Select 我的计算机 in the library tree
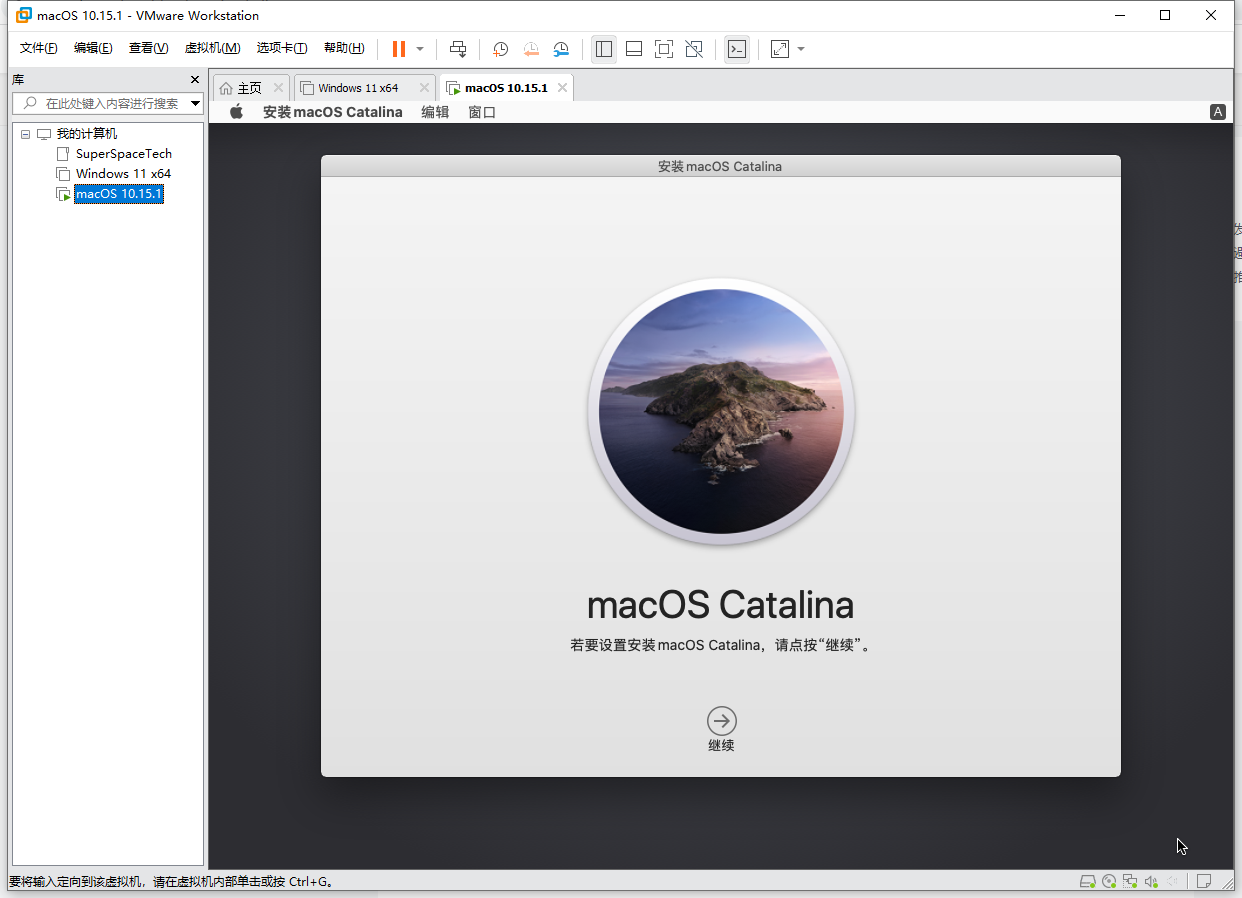1242x898 pixels. 86,134
